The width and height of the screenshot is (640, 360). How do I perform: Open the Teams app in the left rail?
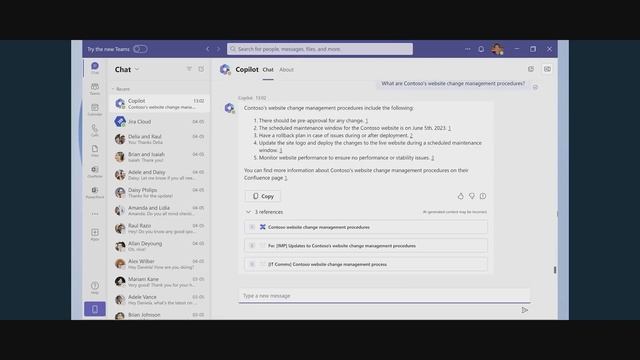(95, 89)
